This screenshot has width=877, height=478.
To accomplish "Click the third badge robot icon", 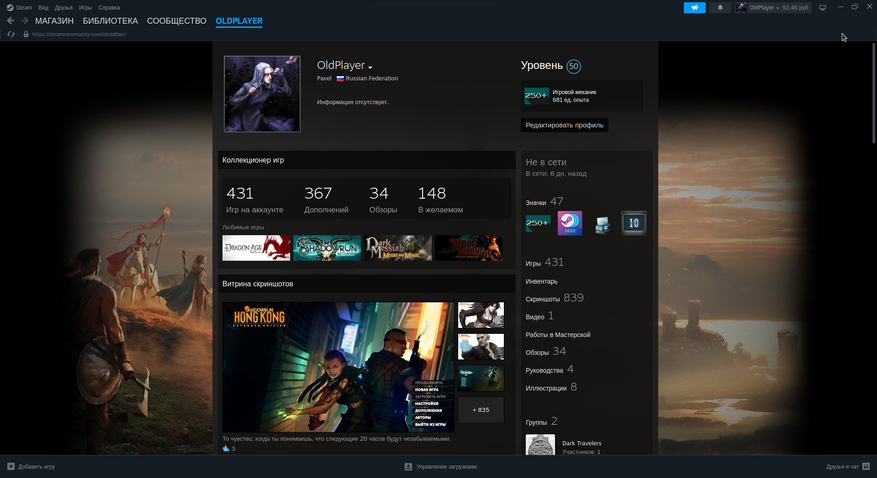I will click(602, 224).
